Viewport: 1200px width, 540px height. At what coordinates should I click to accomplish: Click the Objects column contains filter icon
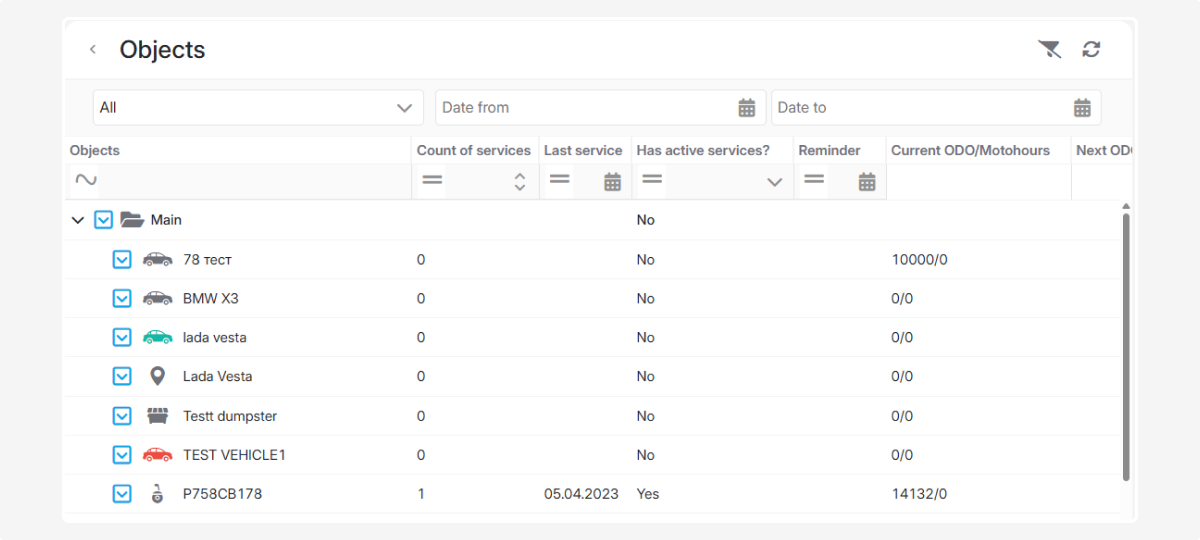[86, 181]
